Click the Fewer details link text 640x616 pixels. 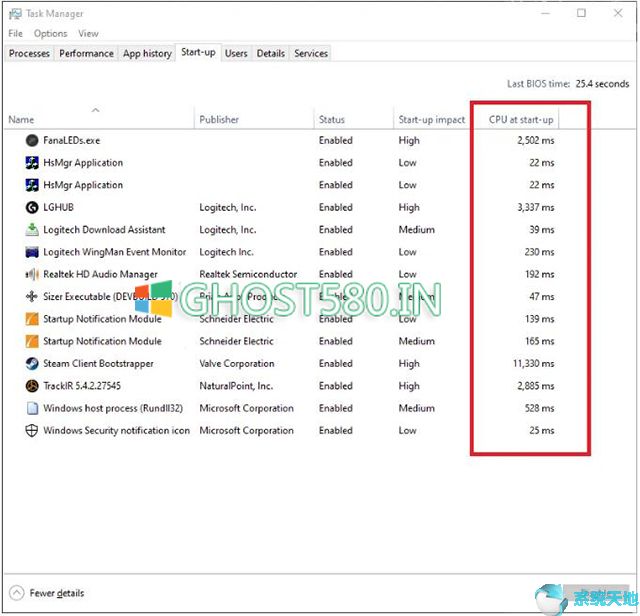(x=57, y=593)
